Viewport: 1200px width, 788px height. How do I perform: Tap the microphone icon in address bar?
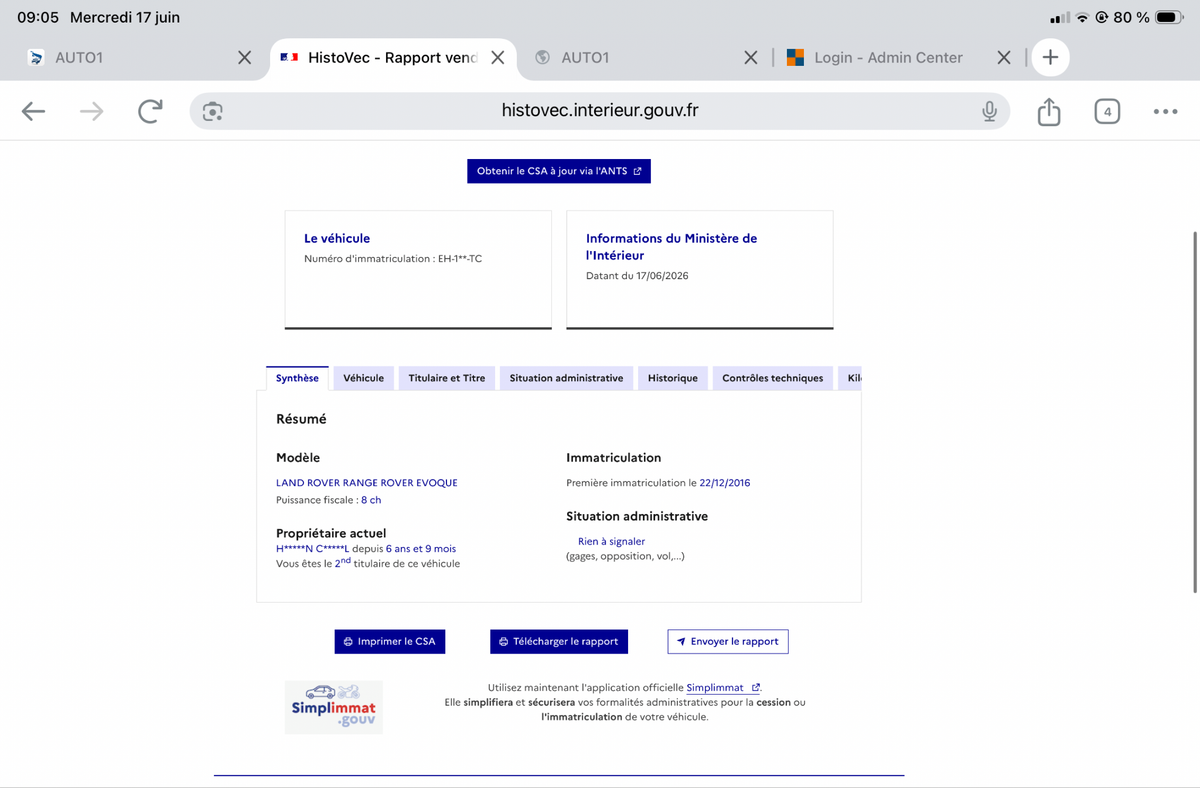pyautogui.click(x=989, y=111)
